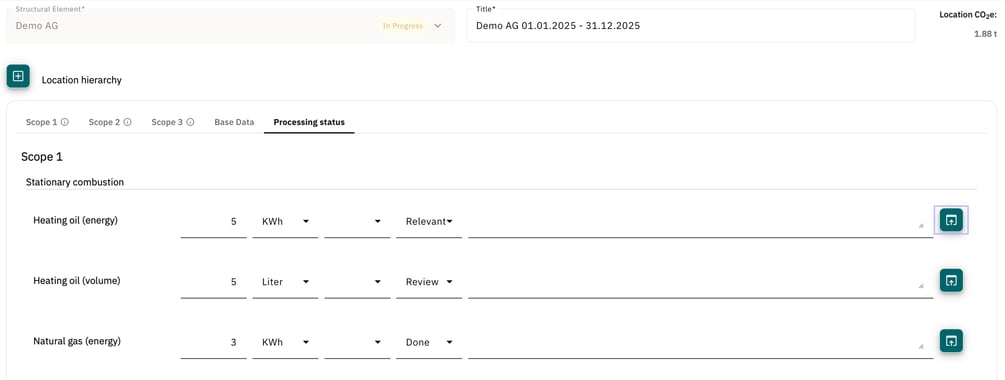Click the Scope 1 section heading
This screenshot has height=380, width=1005.
click(42, 157)
